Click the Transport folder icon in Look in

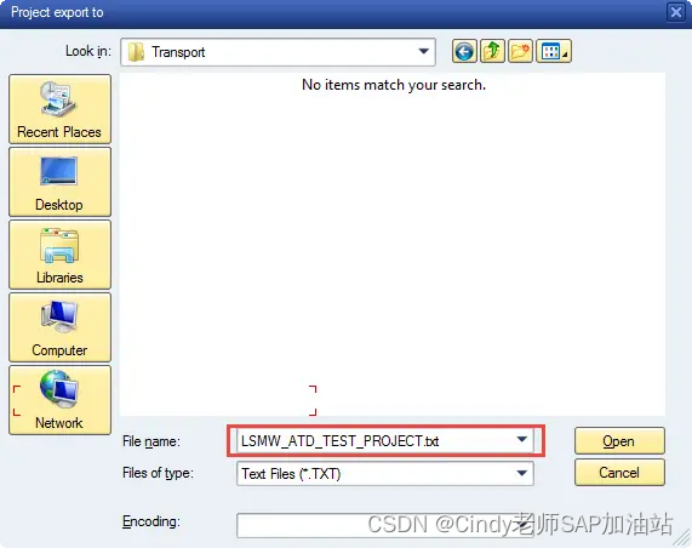point(136,52)
